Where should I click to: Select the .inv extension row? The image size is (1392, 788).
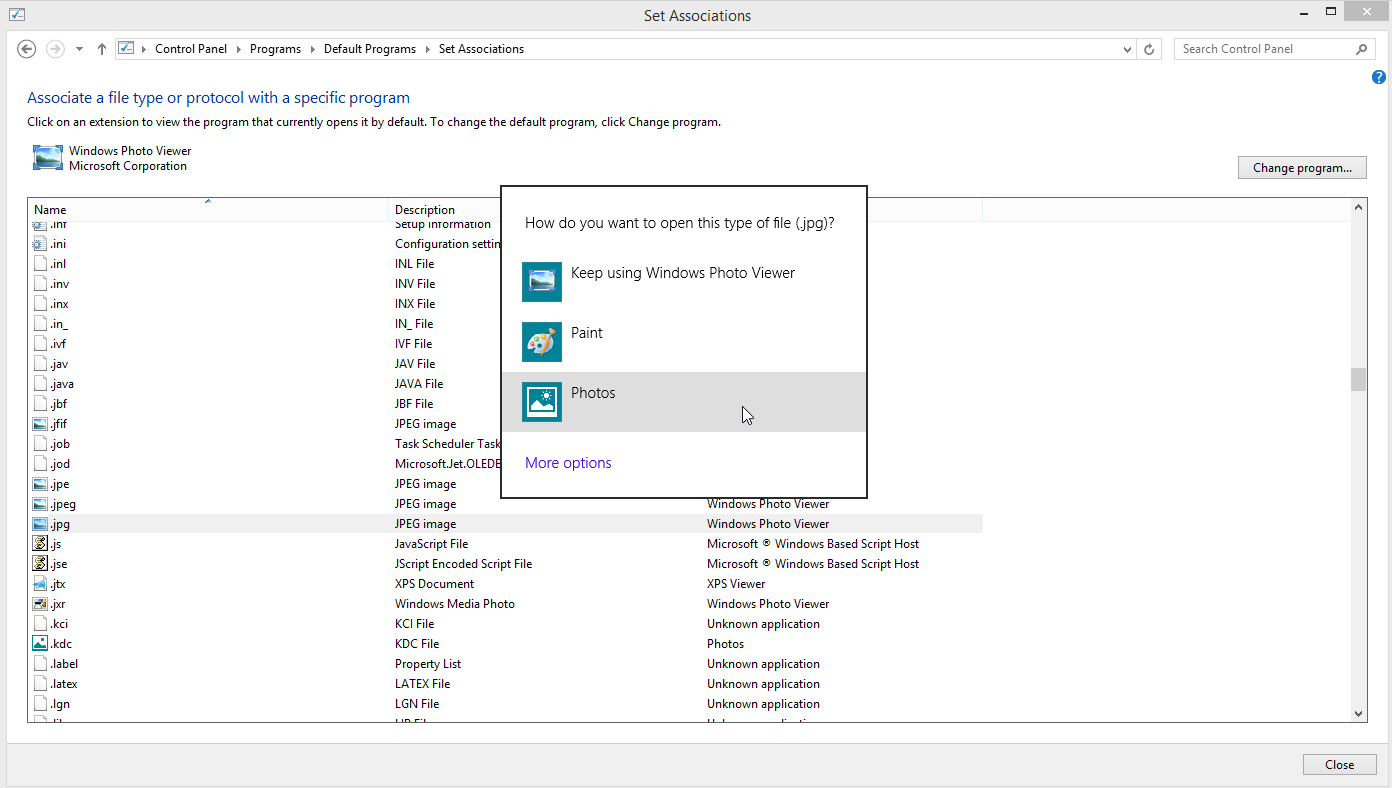[505, 284]
